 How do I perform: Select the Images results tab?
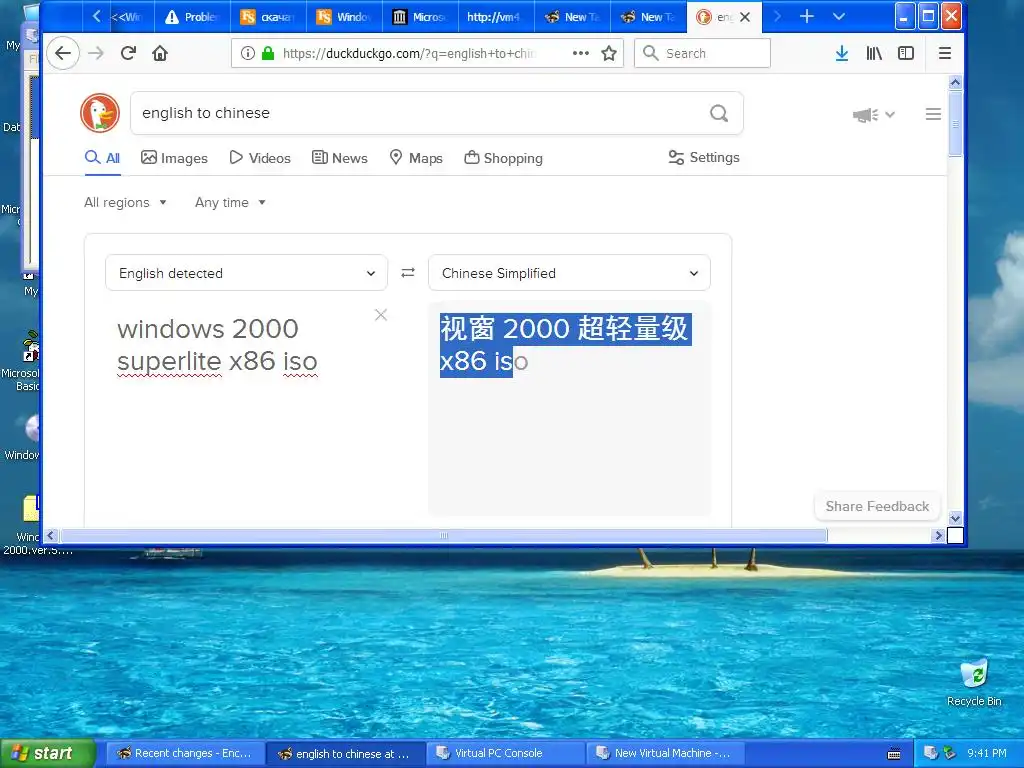coord(174,158)
